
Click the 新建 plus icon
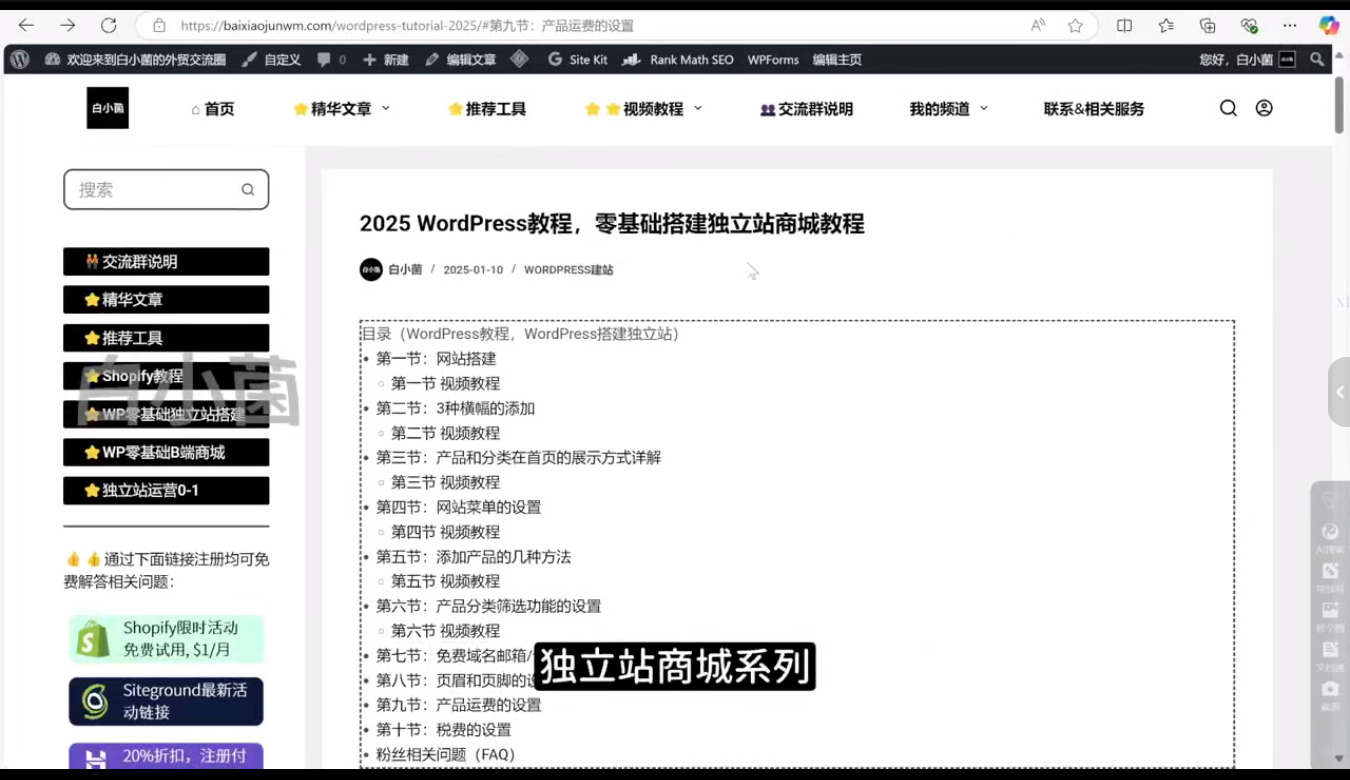point(369,60)
